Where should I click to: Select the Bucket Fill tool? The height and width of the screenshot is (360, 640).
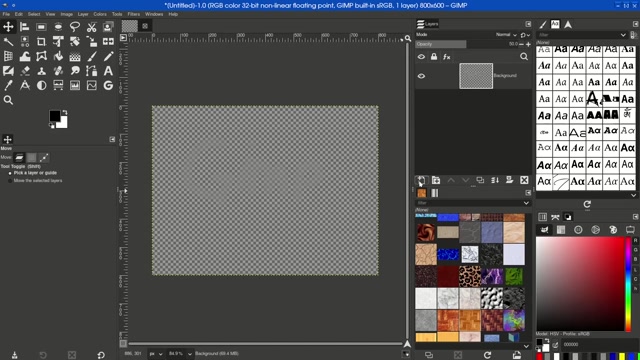[58, 56]
